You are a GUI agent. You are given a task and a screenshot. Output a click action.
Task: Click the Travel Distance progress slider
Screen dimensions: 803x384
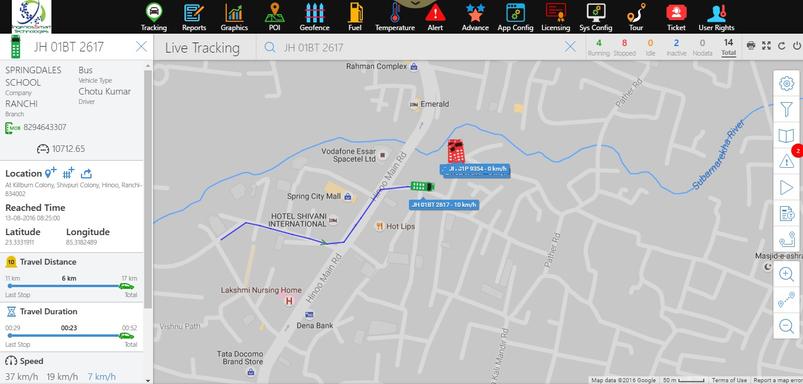[71, 286]
